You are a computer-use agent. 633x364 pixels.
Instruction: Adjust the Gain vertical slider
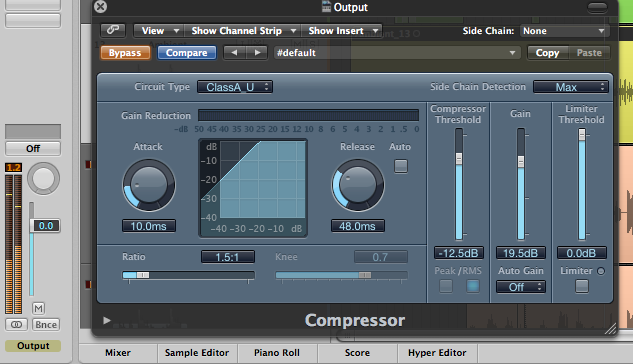click(x=521, y=184)
